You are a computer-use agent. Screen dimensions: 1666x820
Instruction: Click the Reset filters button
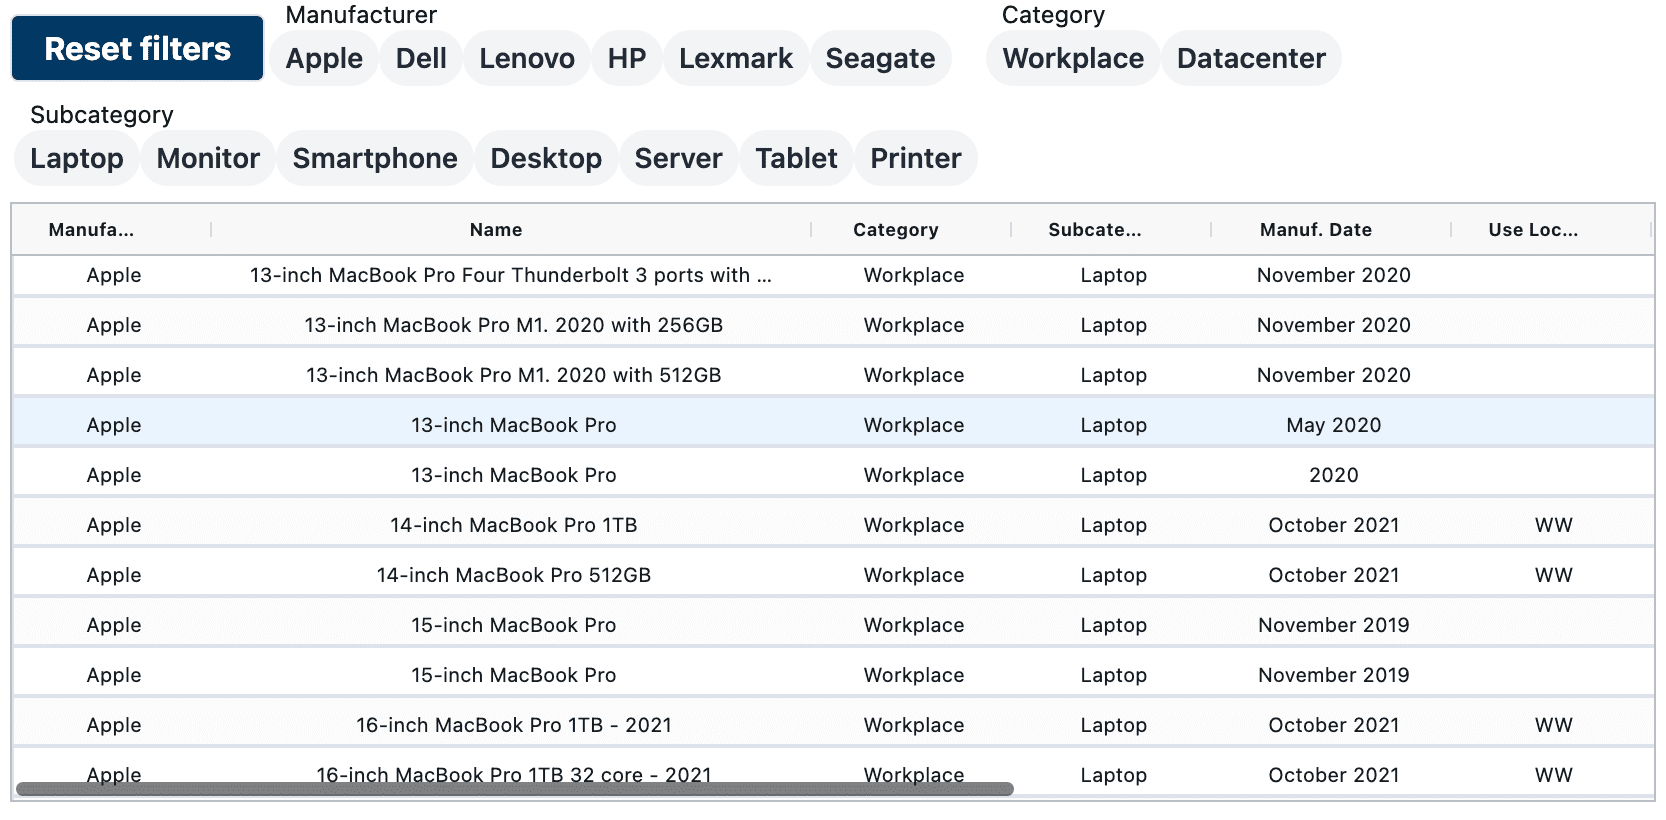click(x=137, y=48)
